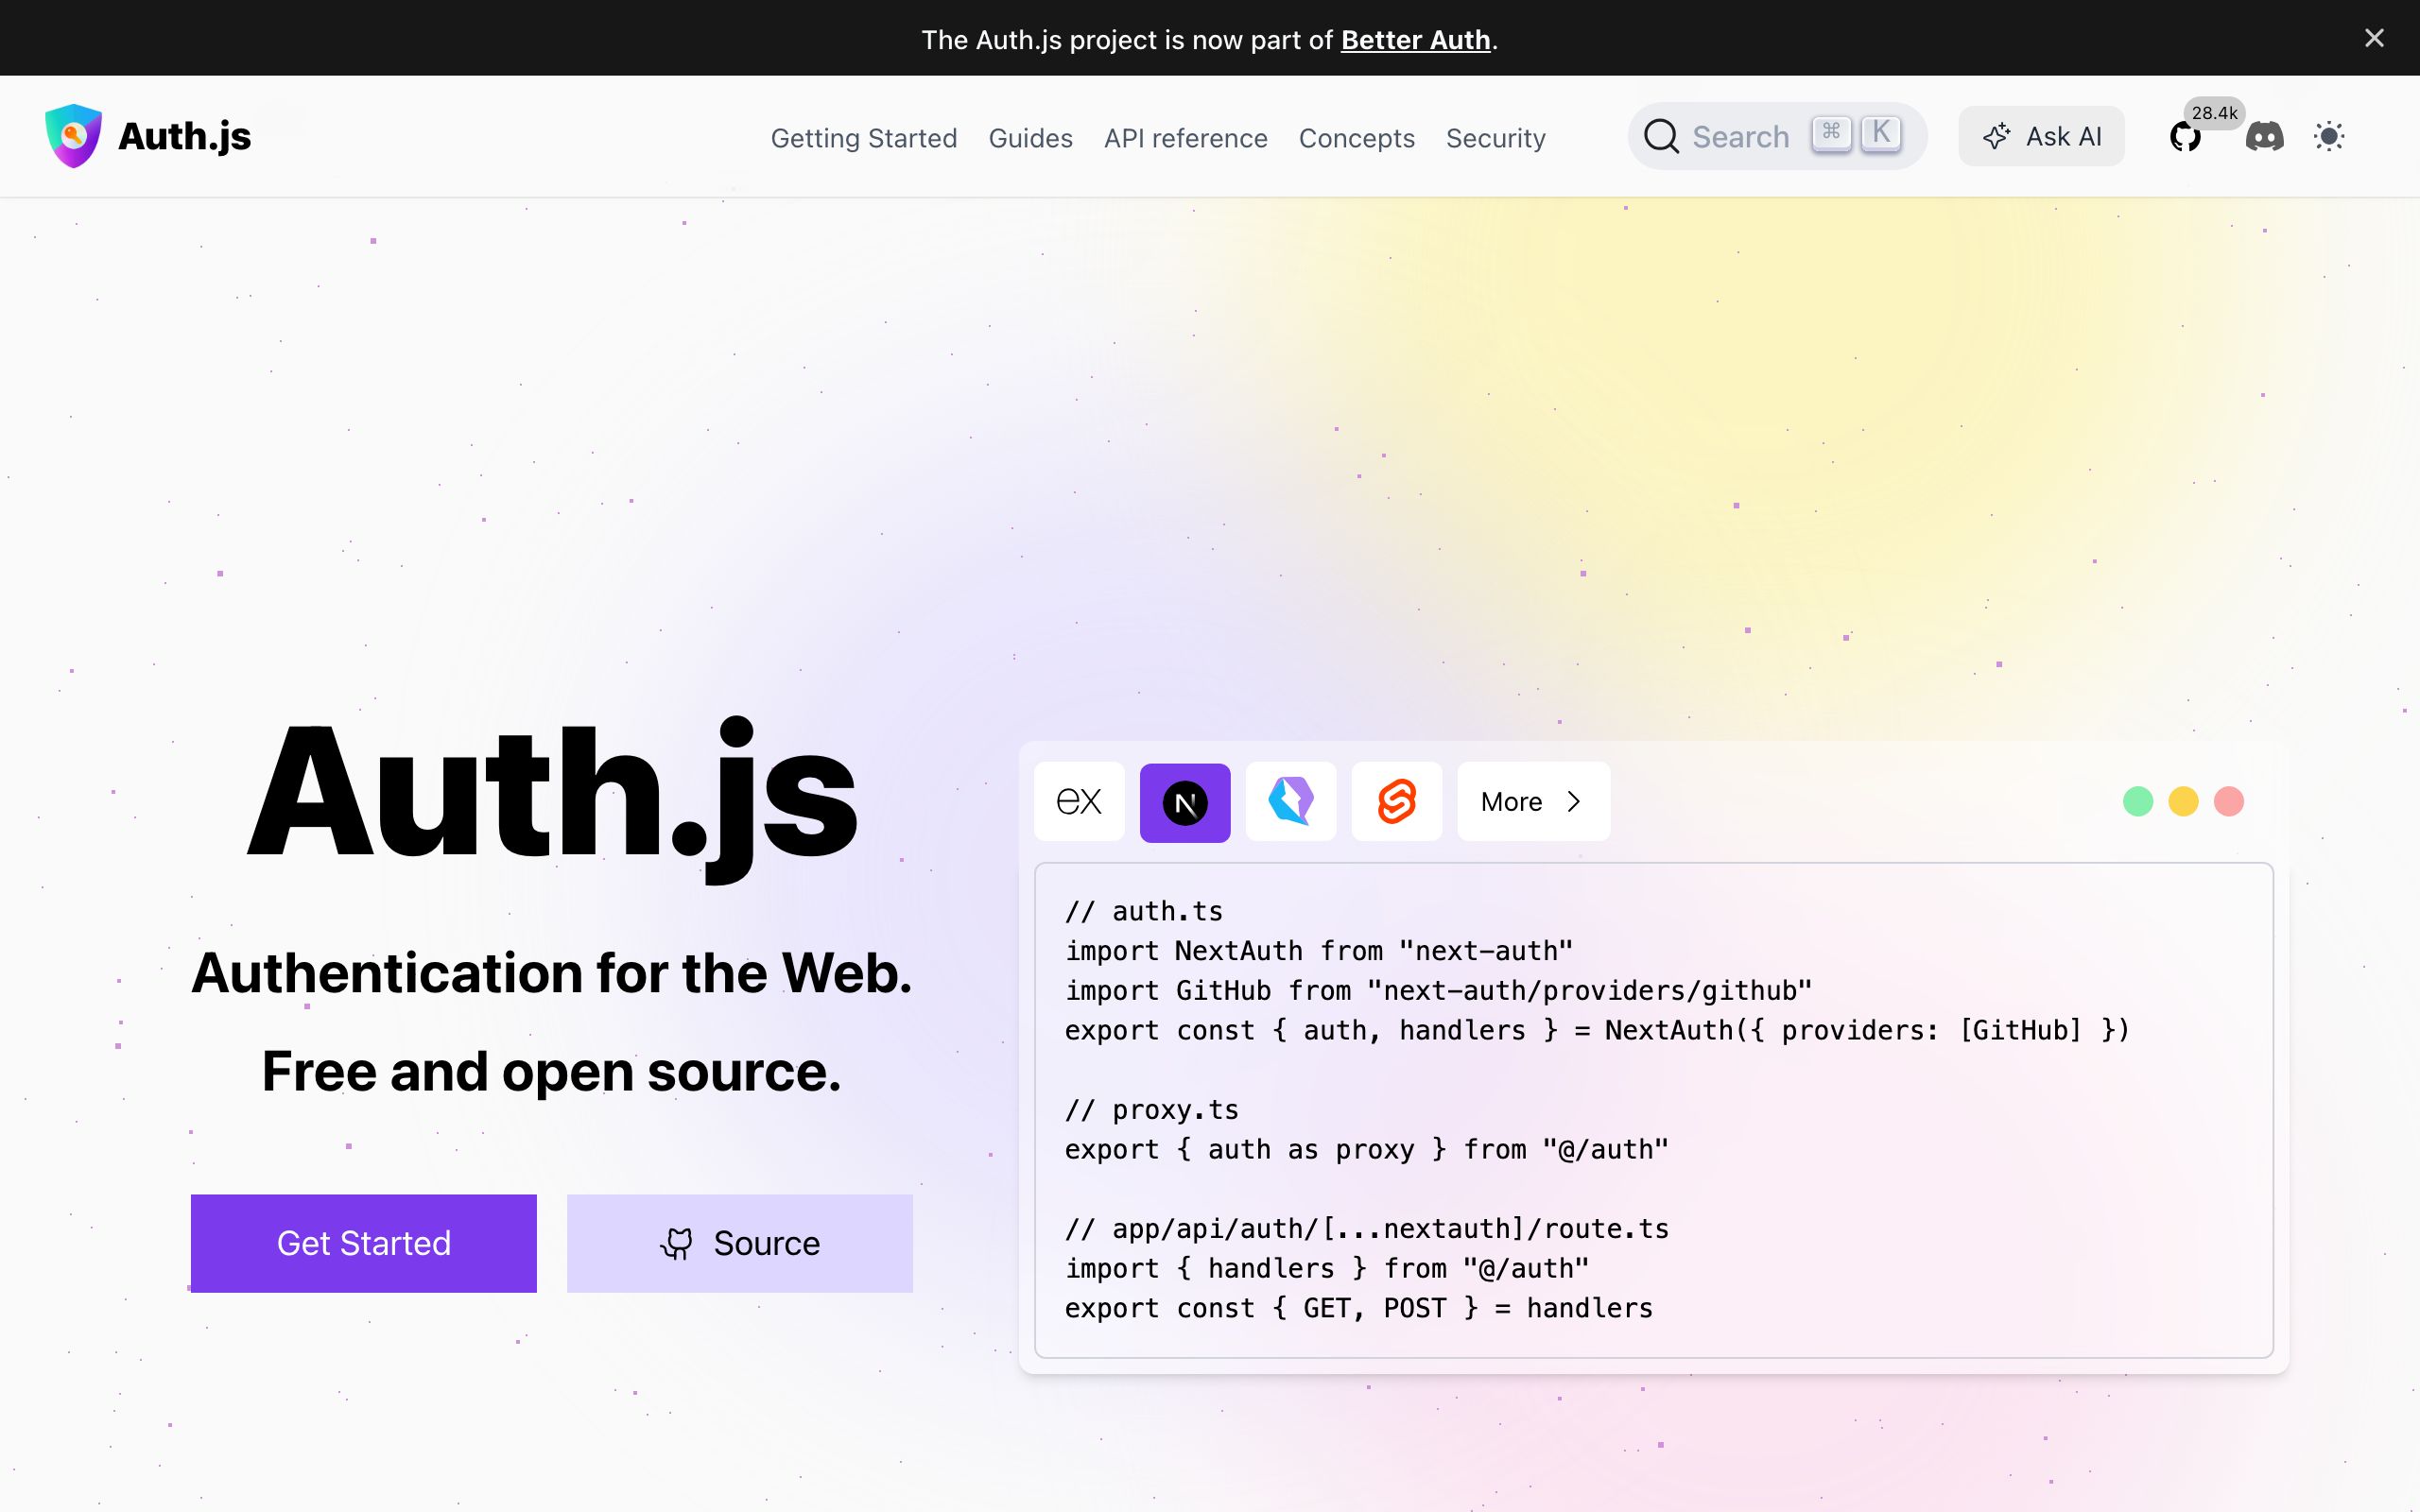Click the sparkle icon in Ask AI
Image resolution: width=2420 pixels, height=1512 pixels.
click(x=1996, y=137)
